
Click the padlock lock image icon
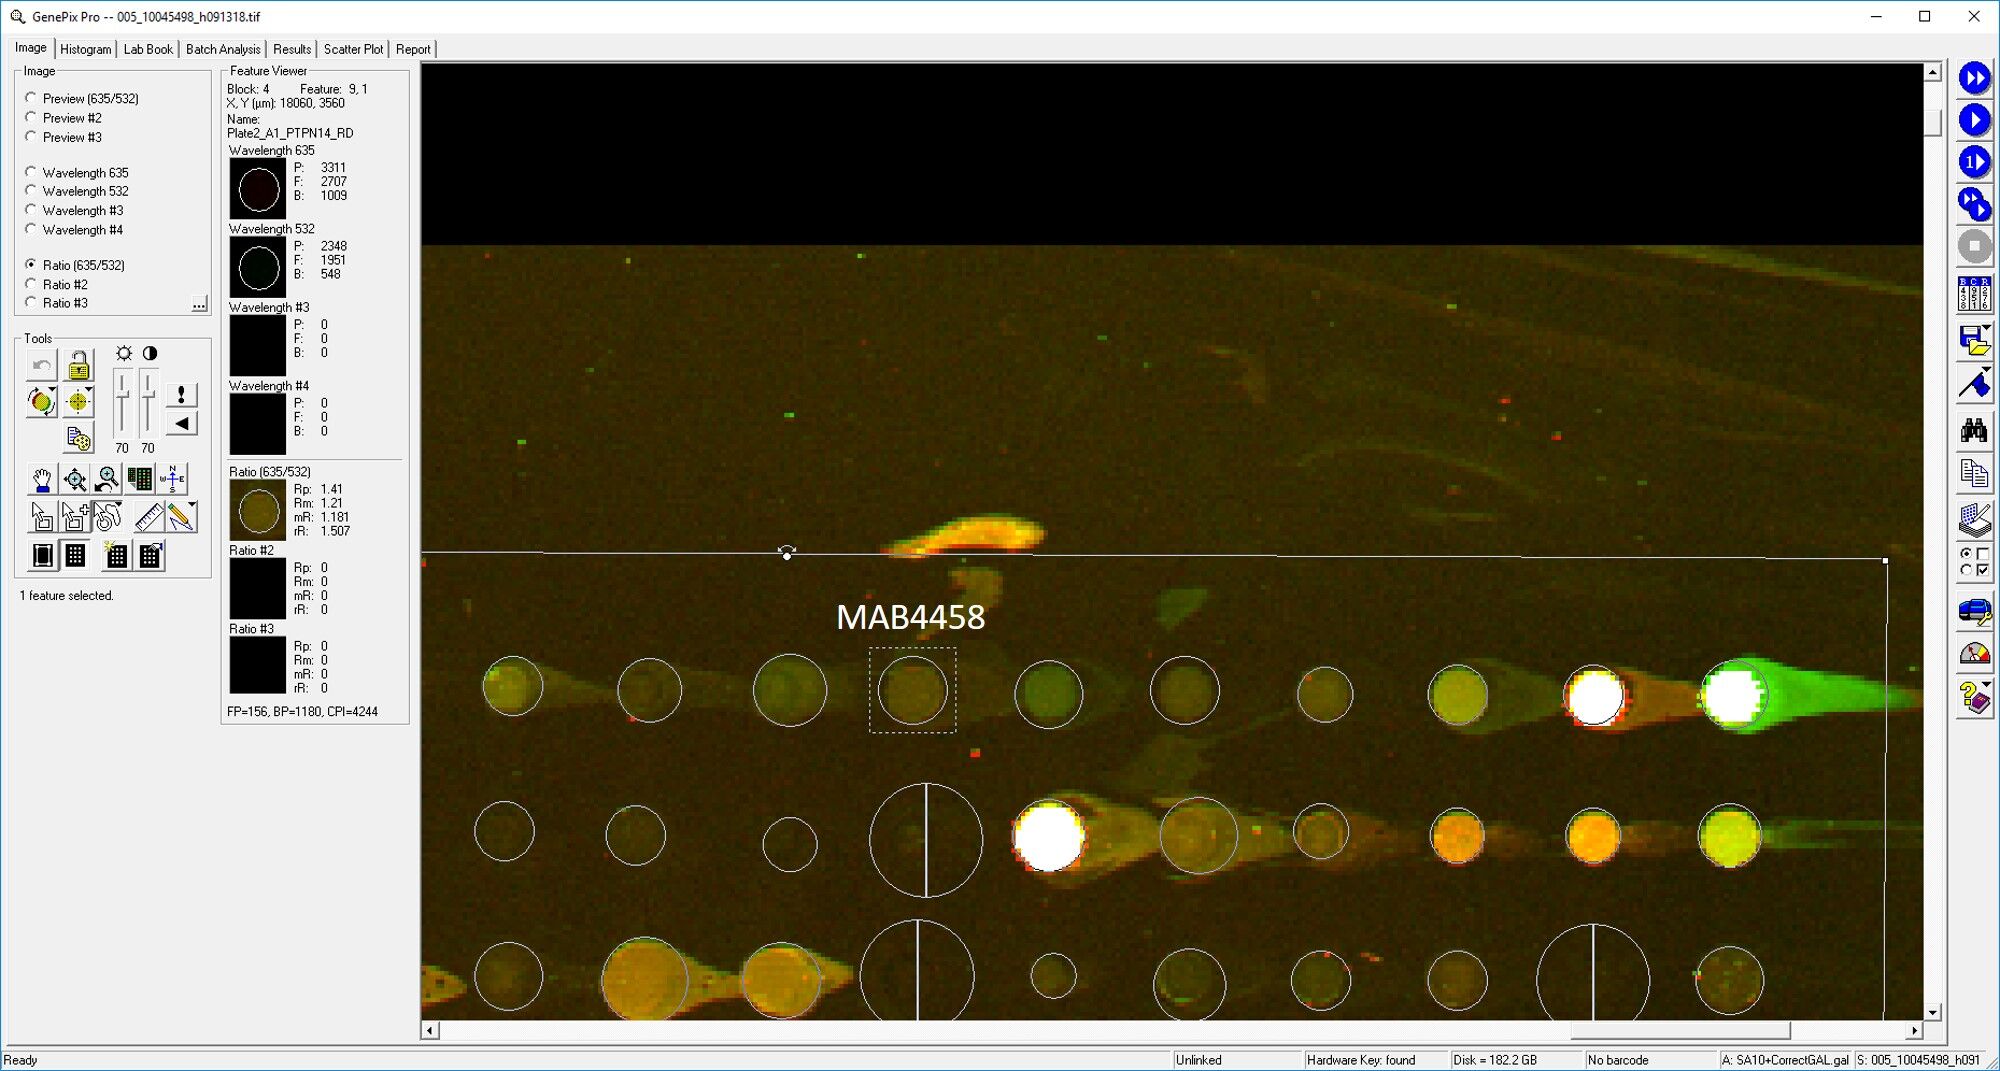click(x=78, y=366)
